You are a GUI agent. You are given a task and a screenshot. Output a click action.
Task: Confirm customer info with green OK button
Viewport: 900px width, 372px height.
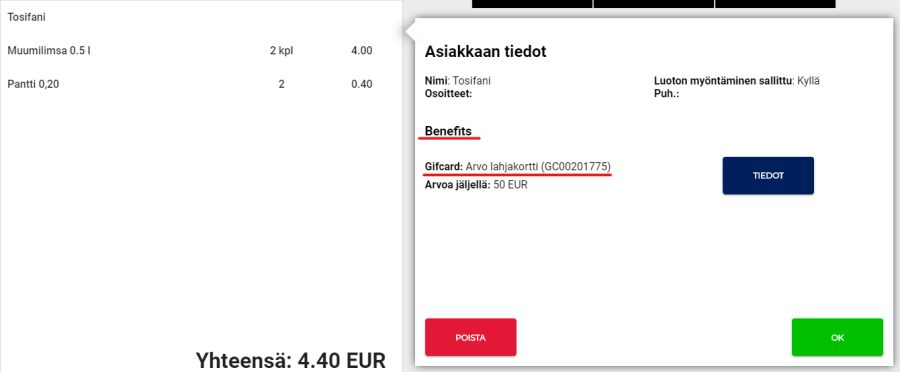coord(837,338)
